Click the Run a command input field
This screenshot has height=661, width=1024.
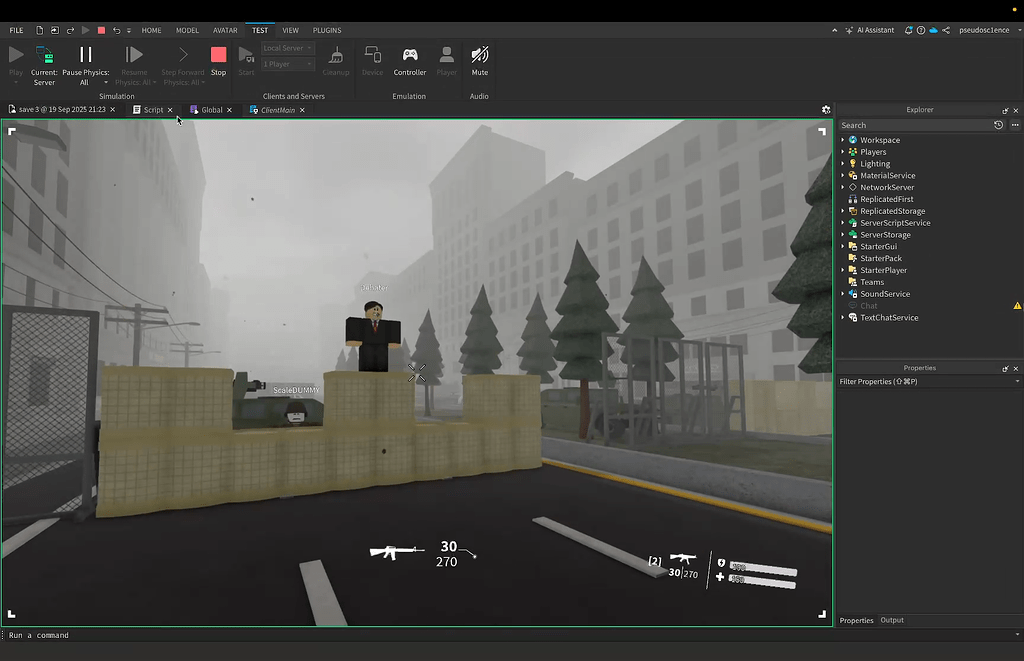click(100, 635)
